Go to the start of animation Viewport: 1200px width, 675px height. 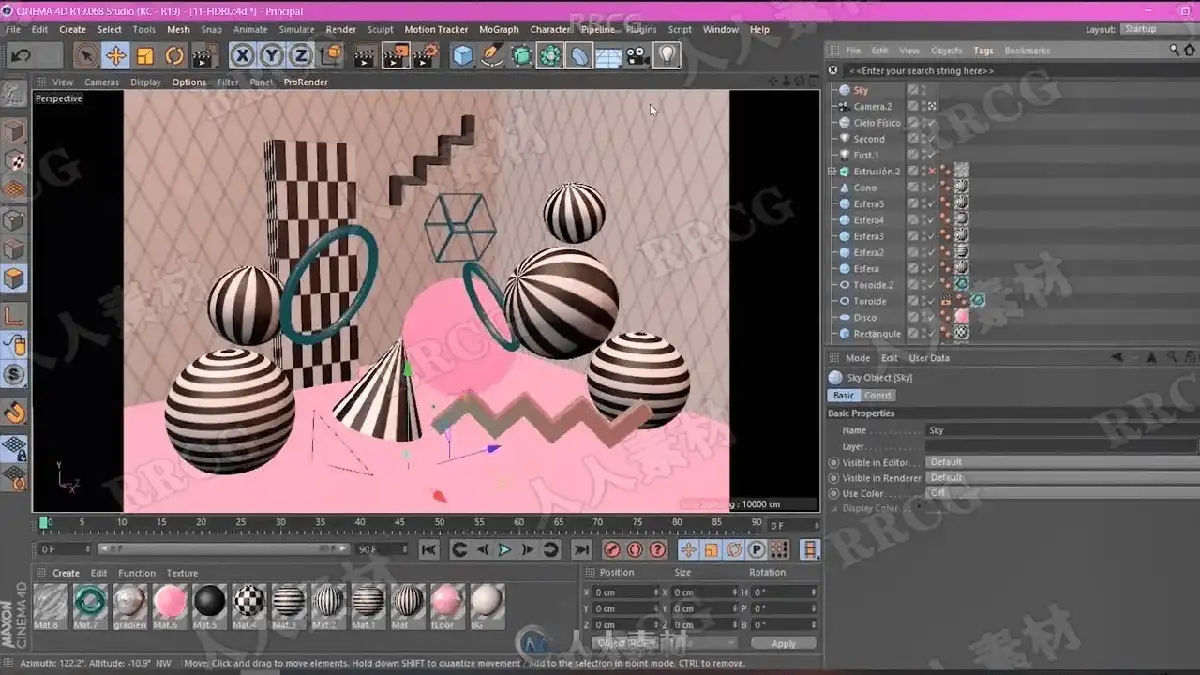tap(428, 550)
